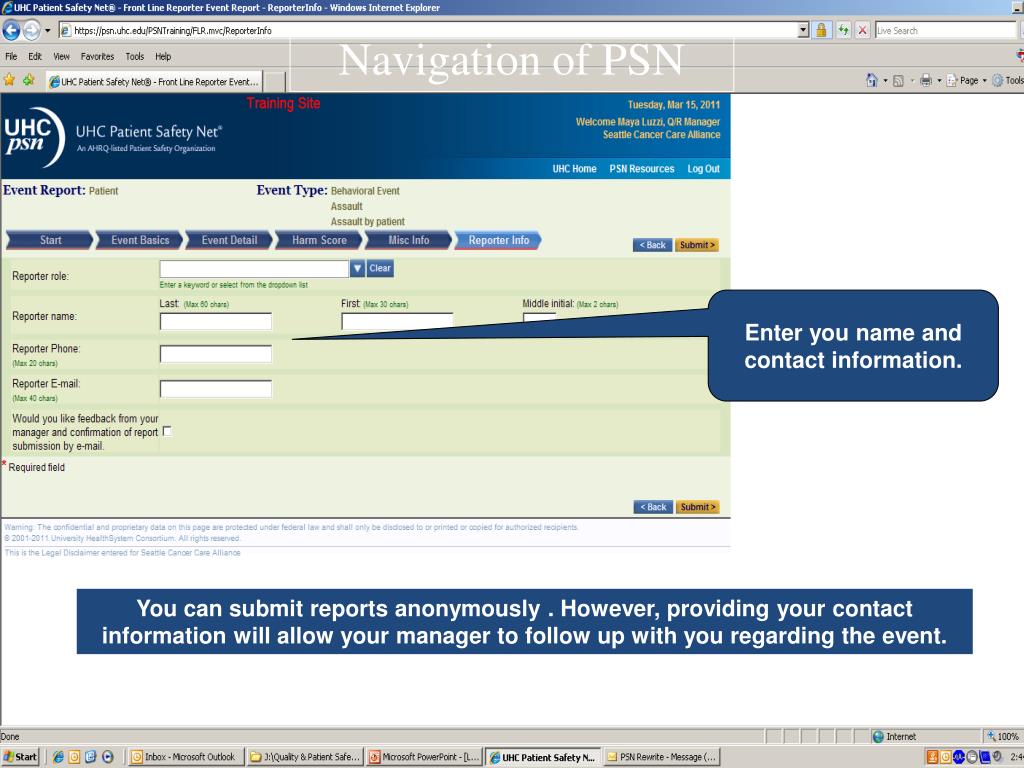Viewport: 1024px width, 768px height.
Task: Click the upper Submit button
Action: [697, 245]
